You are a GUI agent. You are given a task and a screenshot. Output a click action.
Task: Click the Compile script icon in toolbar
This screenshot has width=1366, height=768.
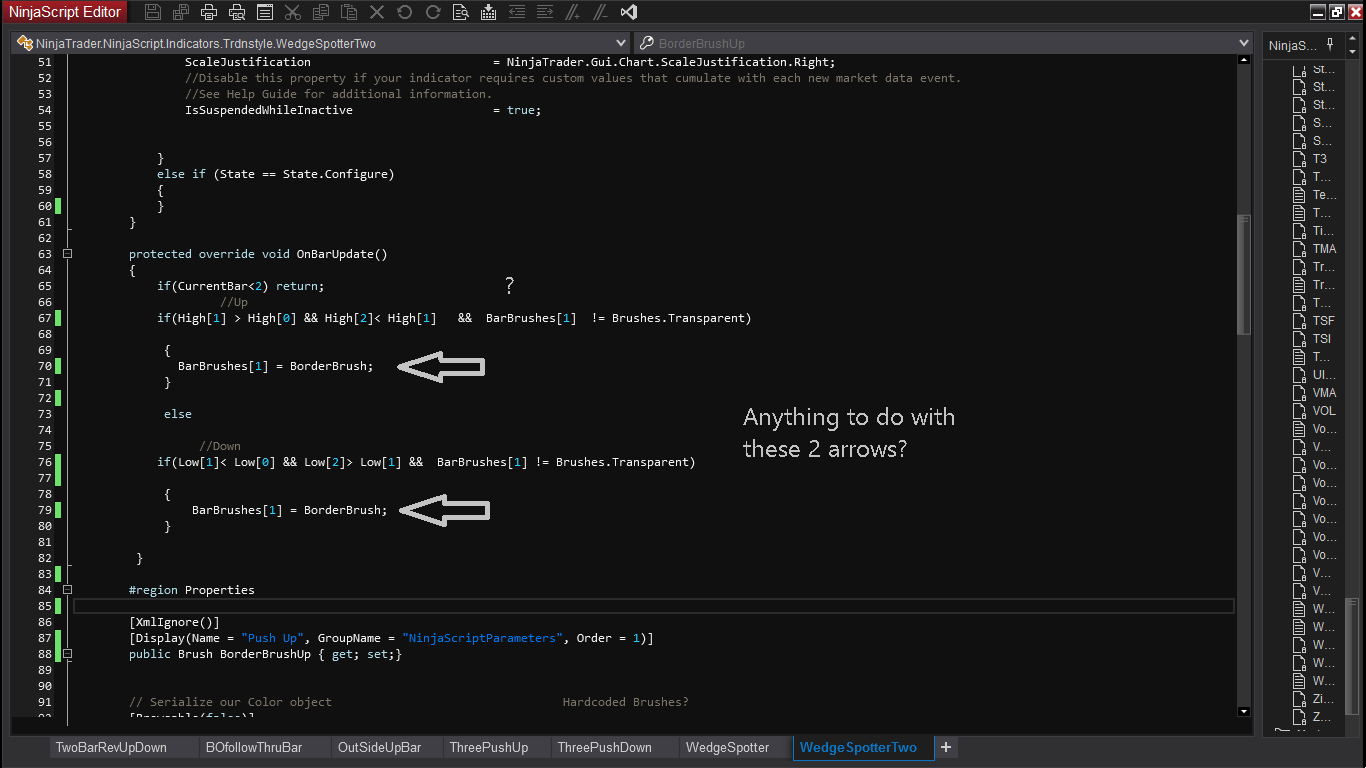487,13
